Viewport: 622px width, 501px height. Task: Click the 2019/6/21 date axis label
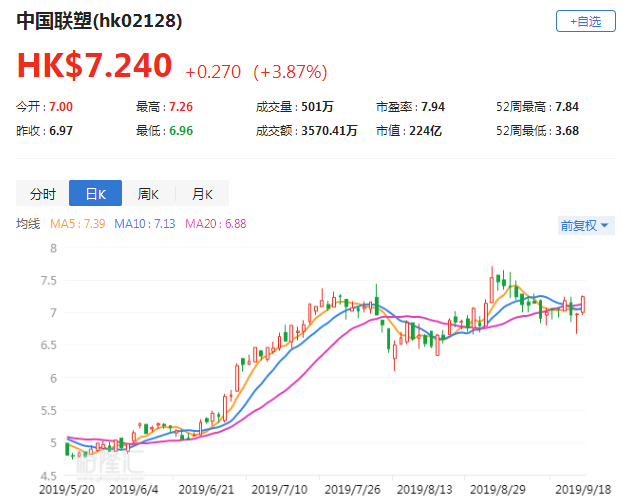point(206,490)
